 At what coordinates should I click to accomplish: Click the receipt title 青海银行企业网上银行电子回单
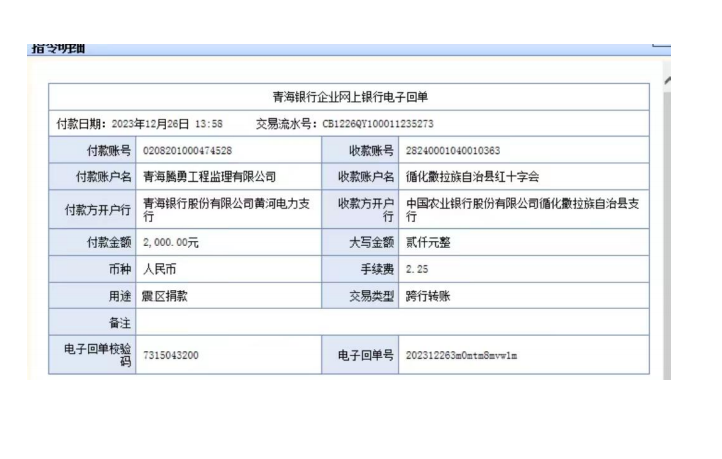tap(350, 97)
